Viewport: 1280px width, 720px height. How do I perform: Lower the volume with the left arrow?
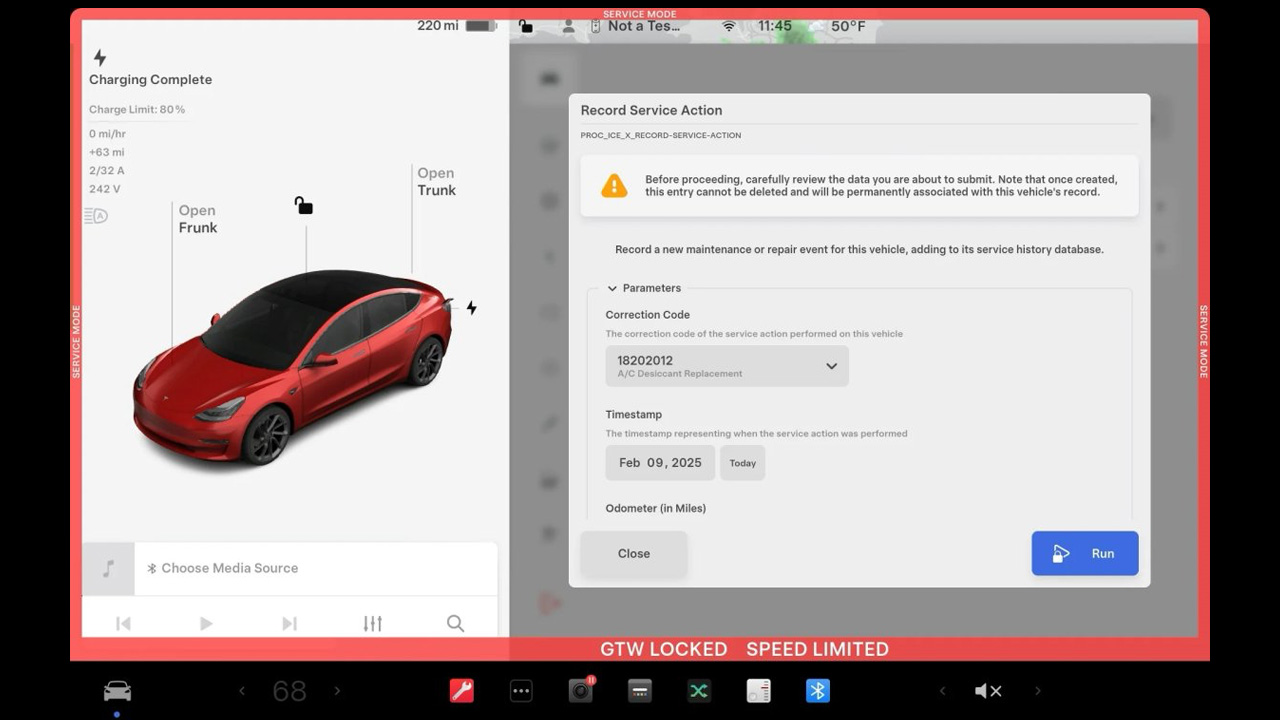pyautogui.click(x=942, y=691)
